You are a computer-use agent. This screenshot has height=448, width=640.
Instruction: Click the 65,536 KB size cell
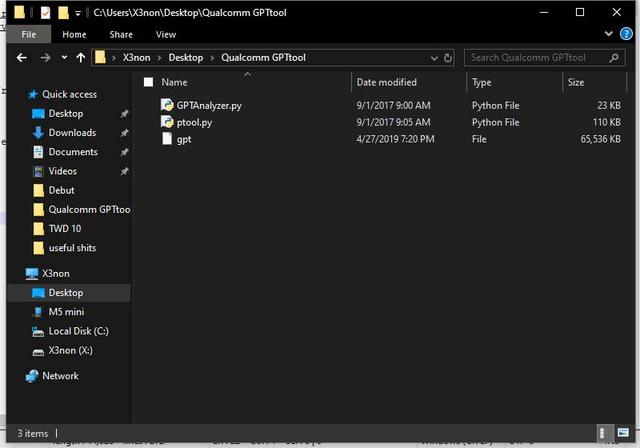pos(600,139)
